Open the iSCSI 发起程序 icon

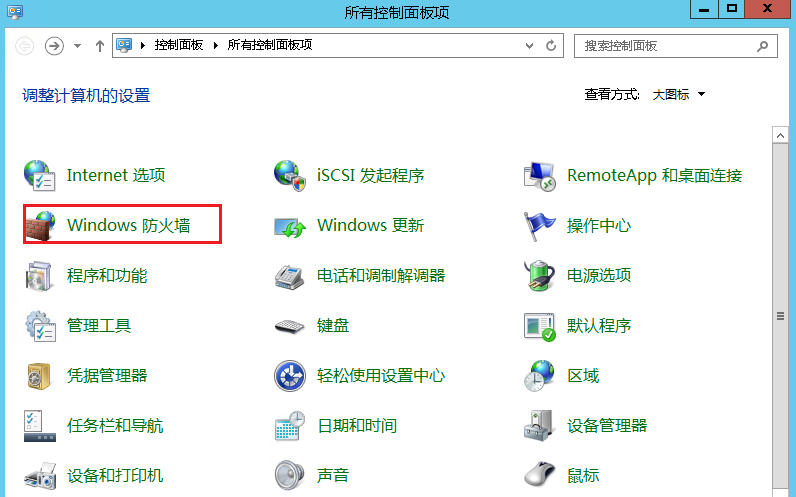[x=290, y=175]
